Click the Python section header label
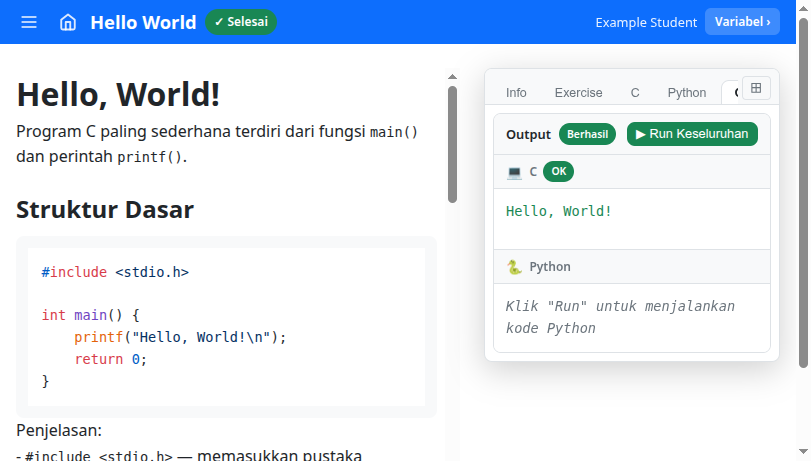Image resolution: width=811 pixels, height=461 pixels. pos(550,267)
